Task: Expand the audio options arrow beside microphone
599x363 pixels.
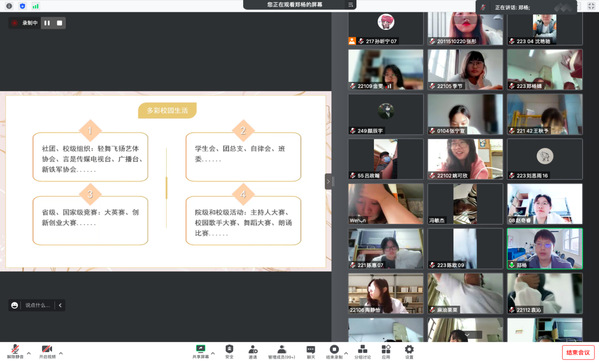Action: tap(29, 353)
